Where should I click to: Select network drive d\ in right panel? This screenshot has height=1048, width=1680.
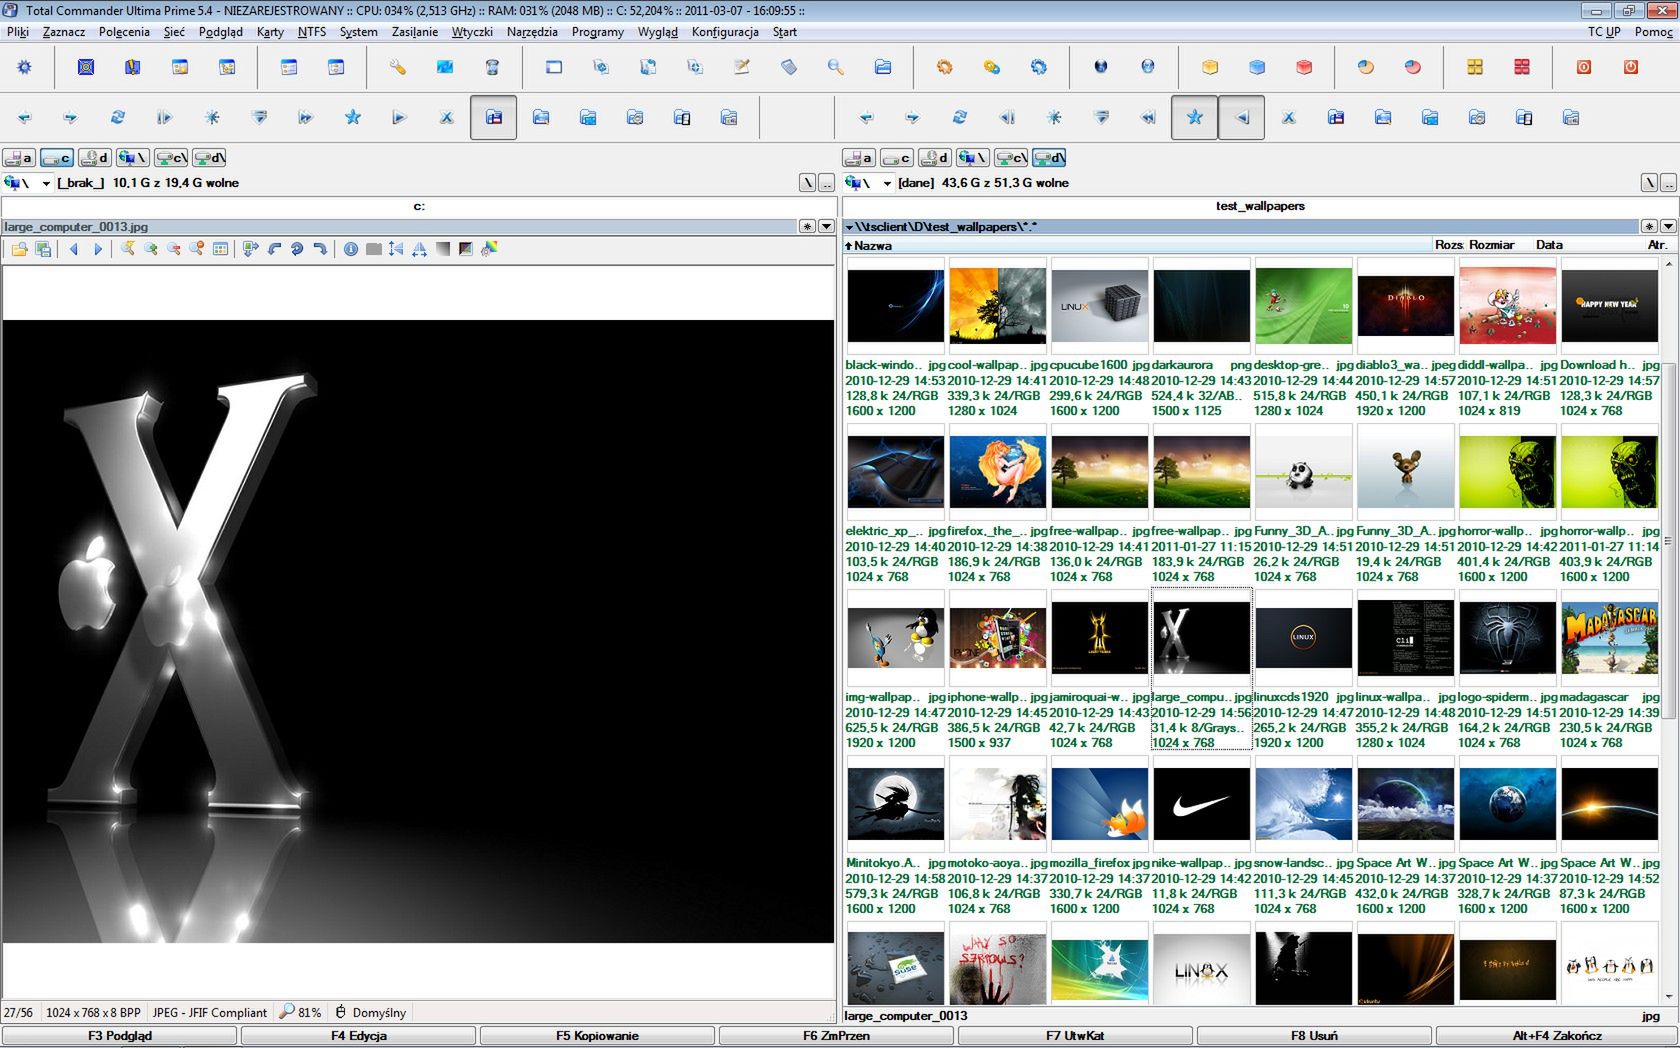tap(1049, 158)
